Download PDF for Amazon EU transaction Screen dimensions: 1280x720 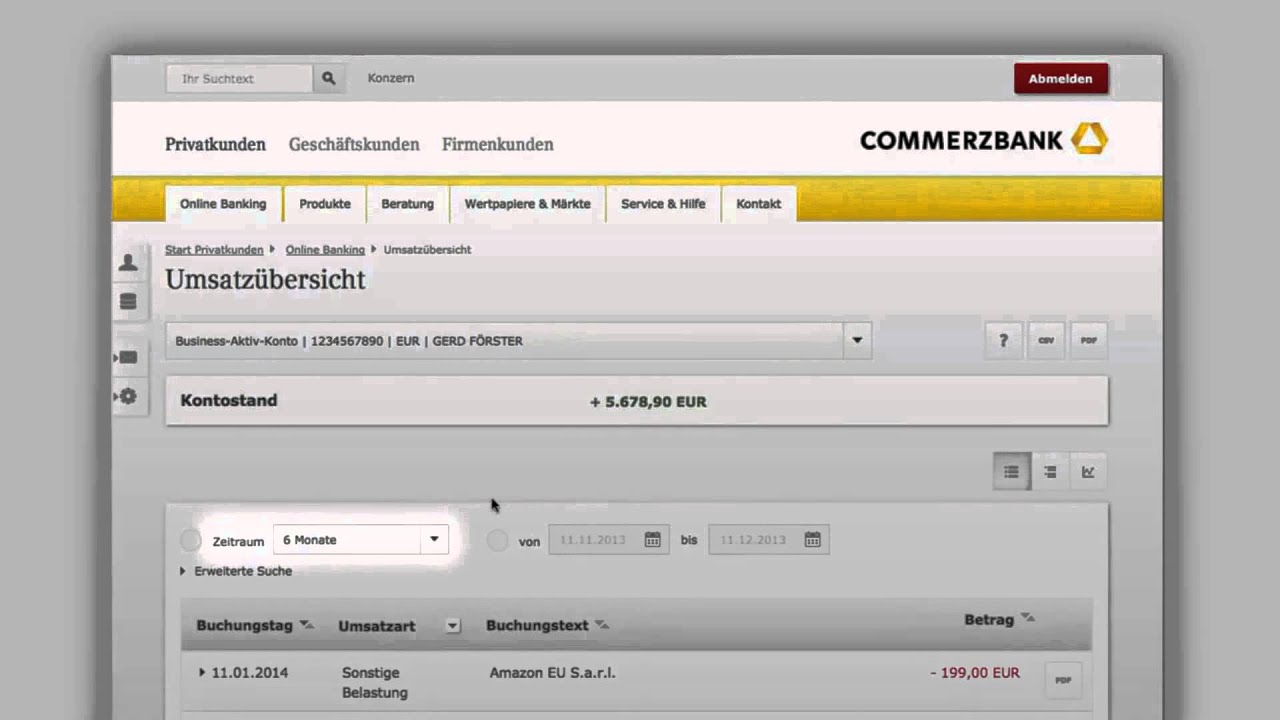pos(1063,680)
